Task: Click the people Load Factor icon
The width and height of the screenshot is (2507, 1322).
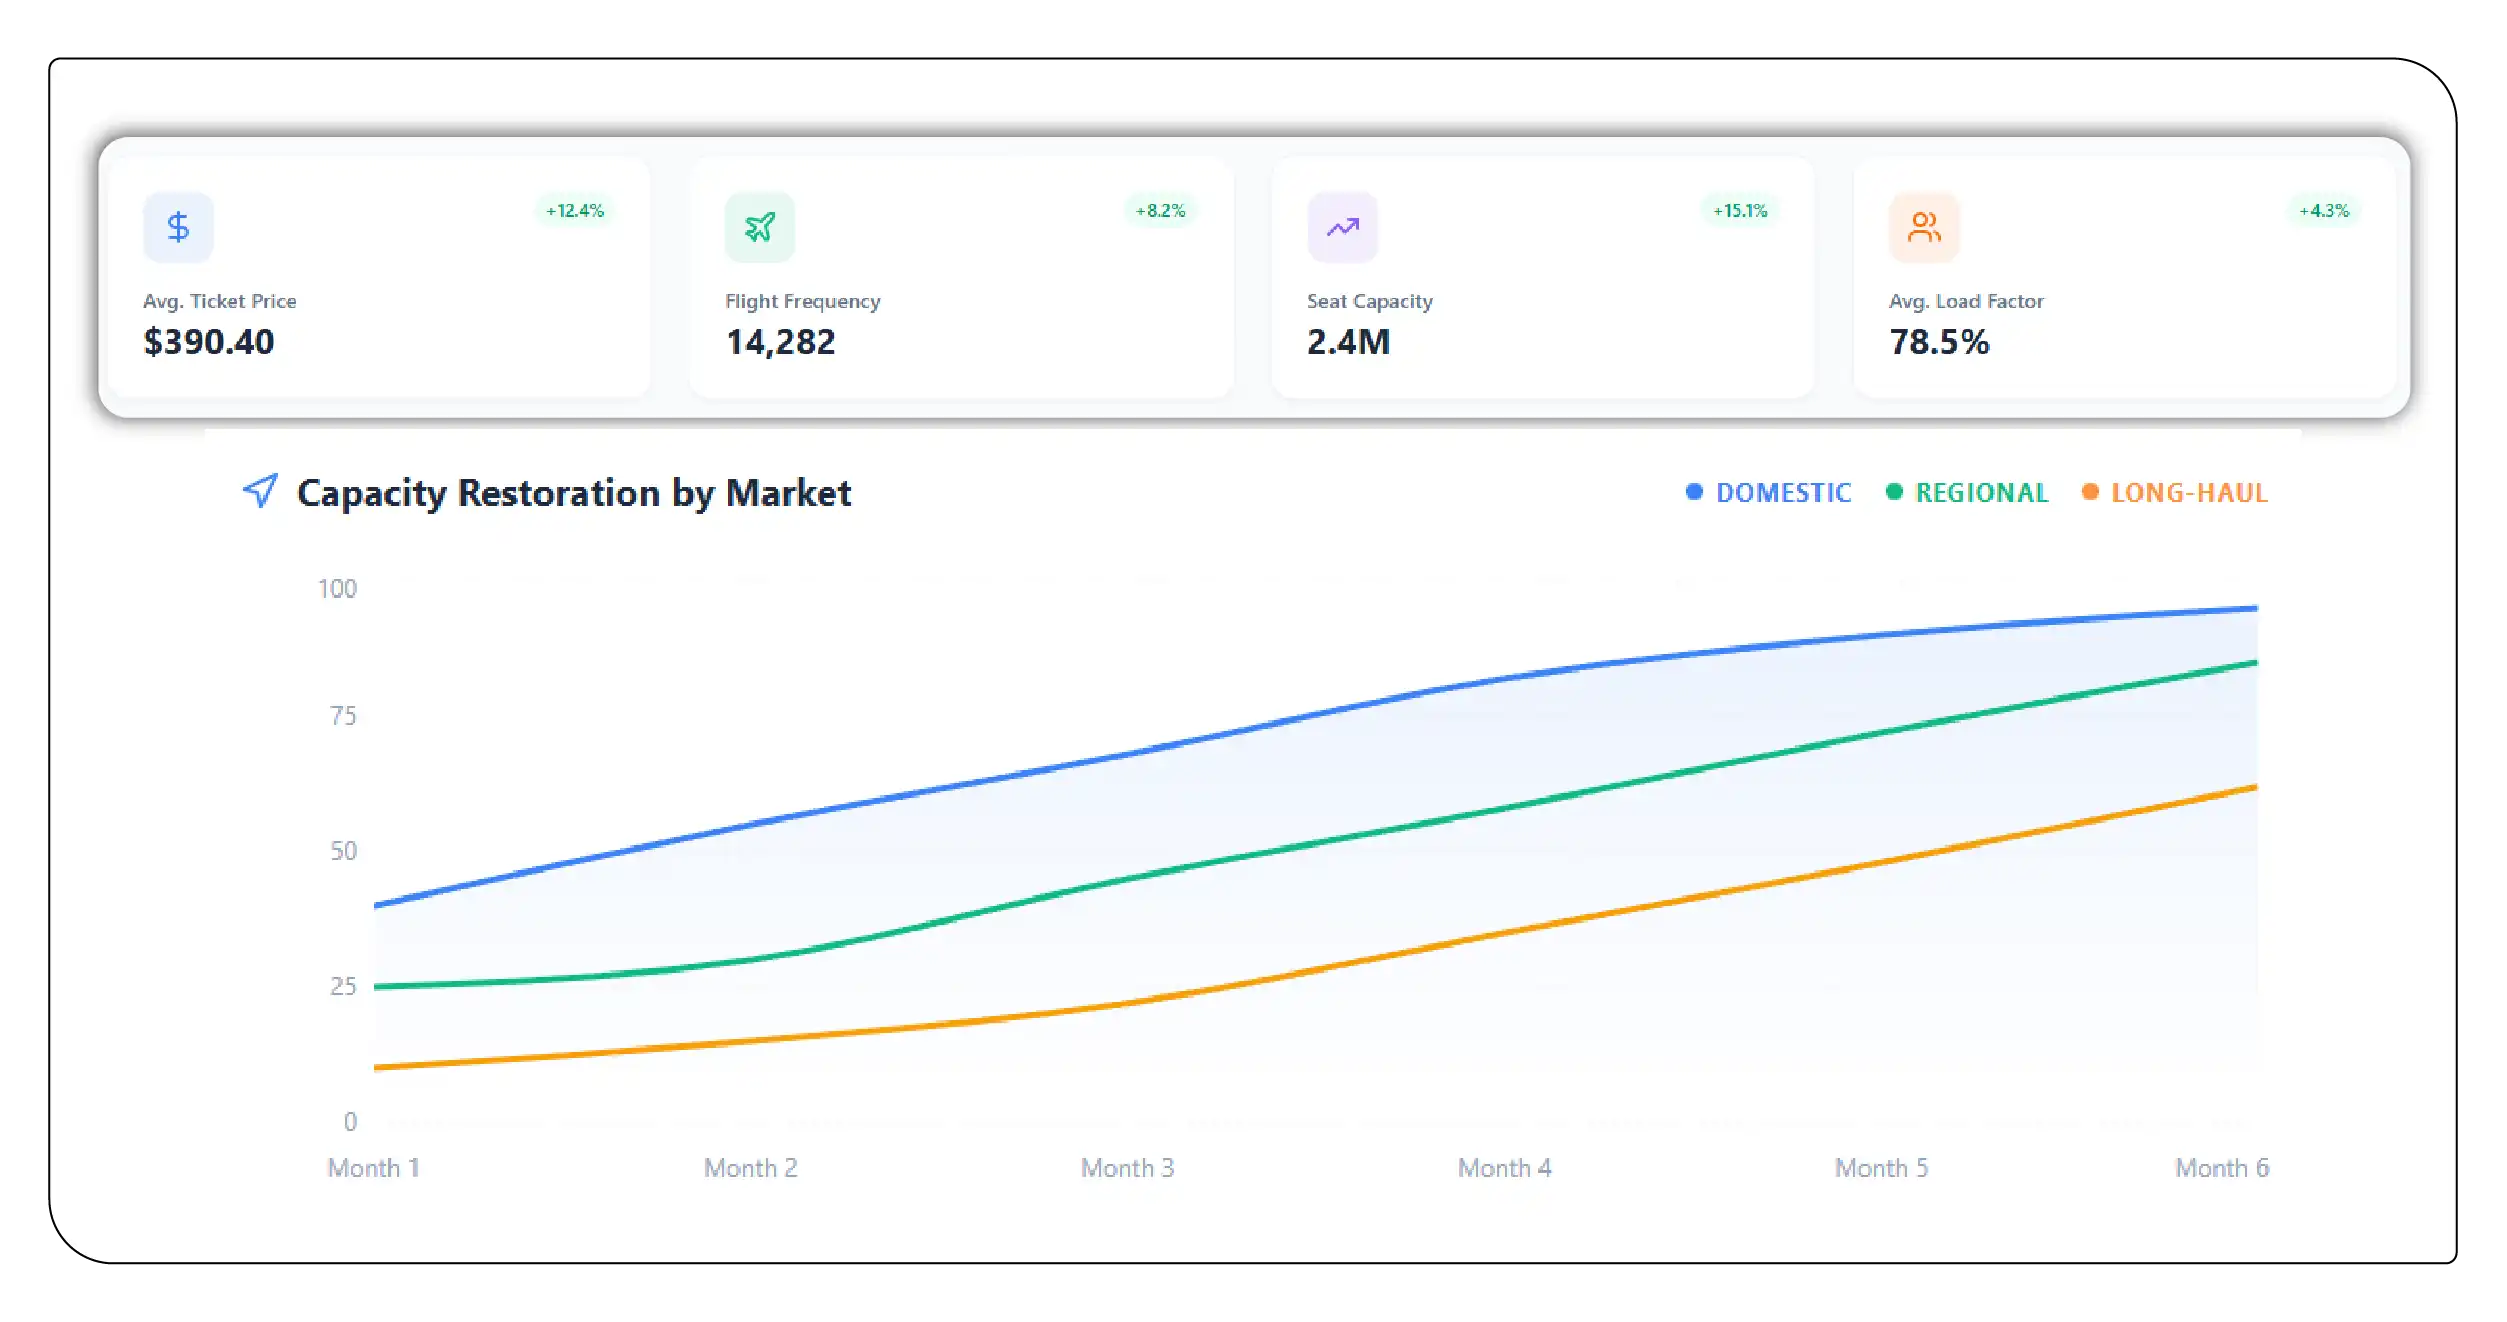Action: [x=1923, y=227]
